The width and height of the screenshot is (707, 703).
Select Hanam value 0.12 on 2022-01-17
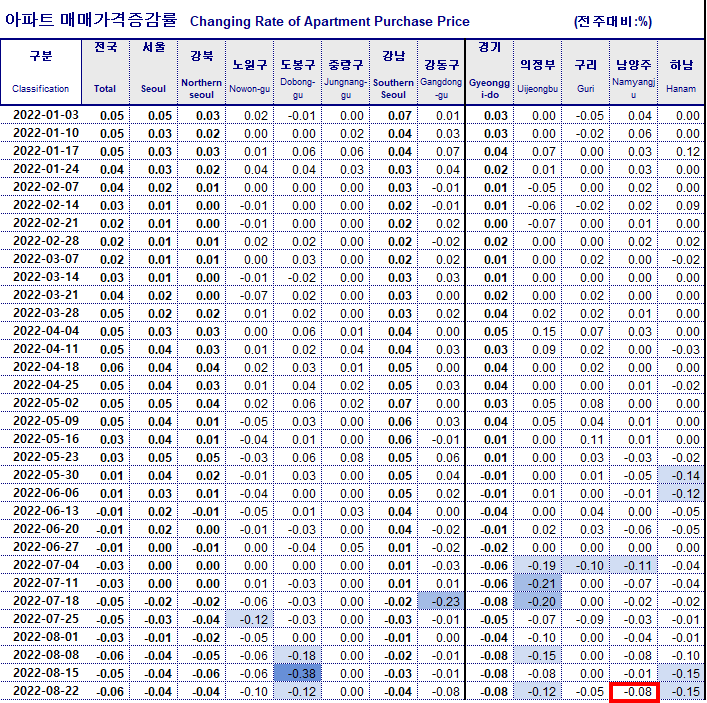pyautogui.click(x=681, y=152)
